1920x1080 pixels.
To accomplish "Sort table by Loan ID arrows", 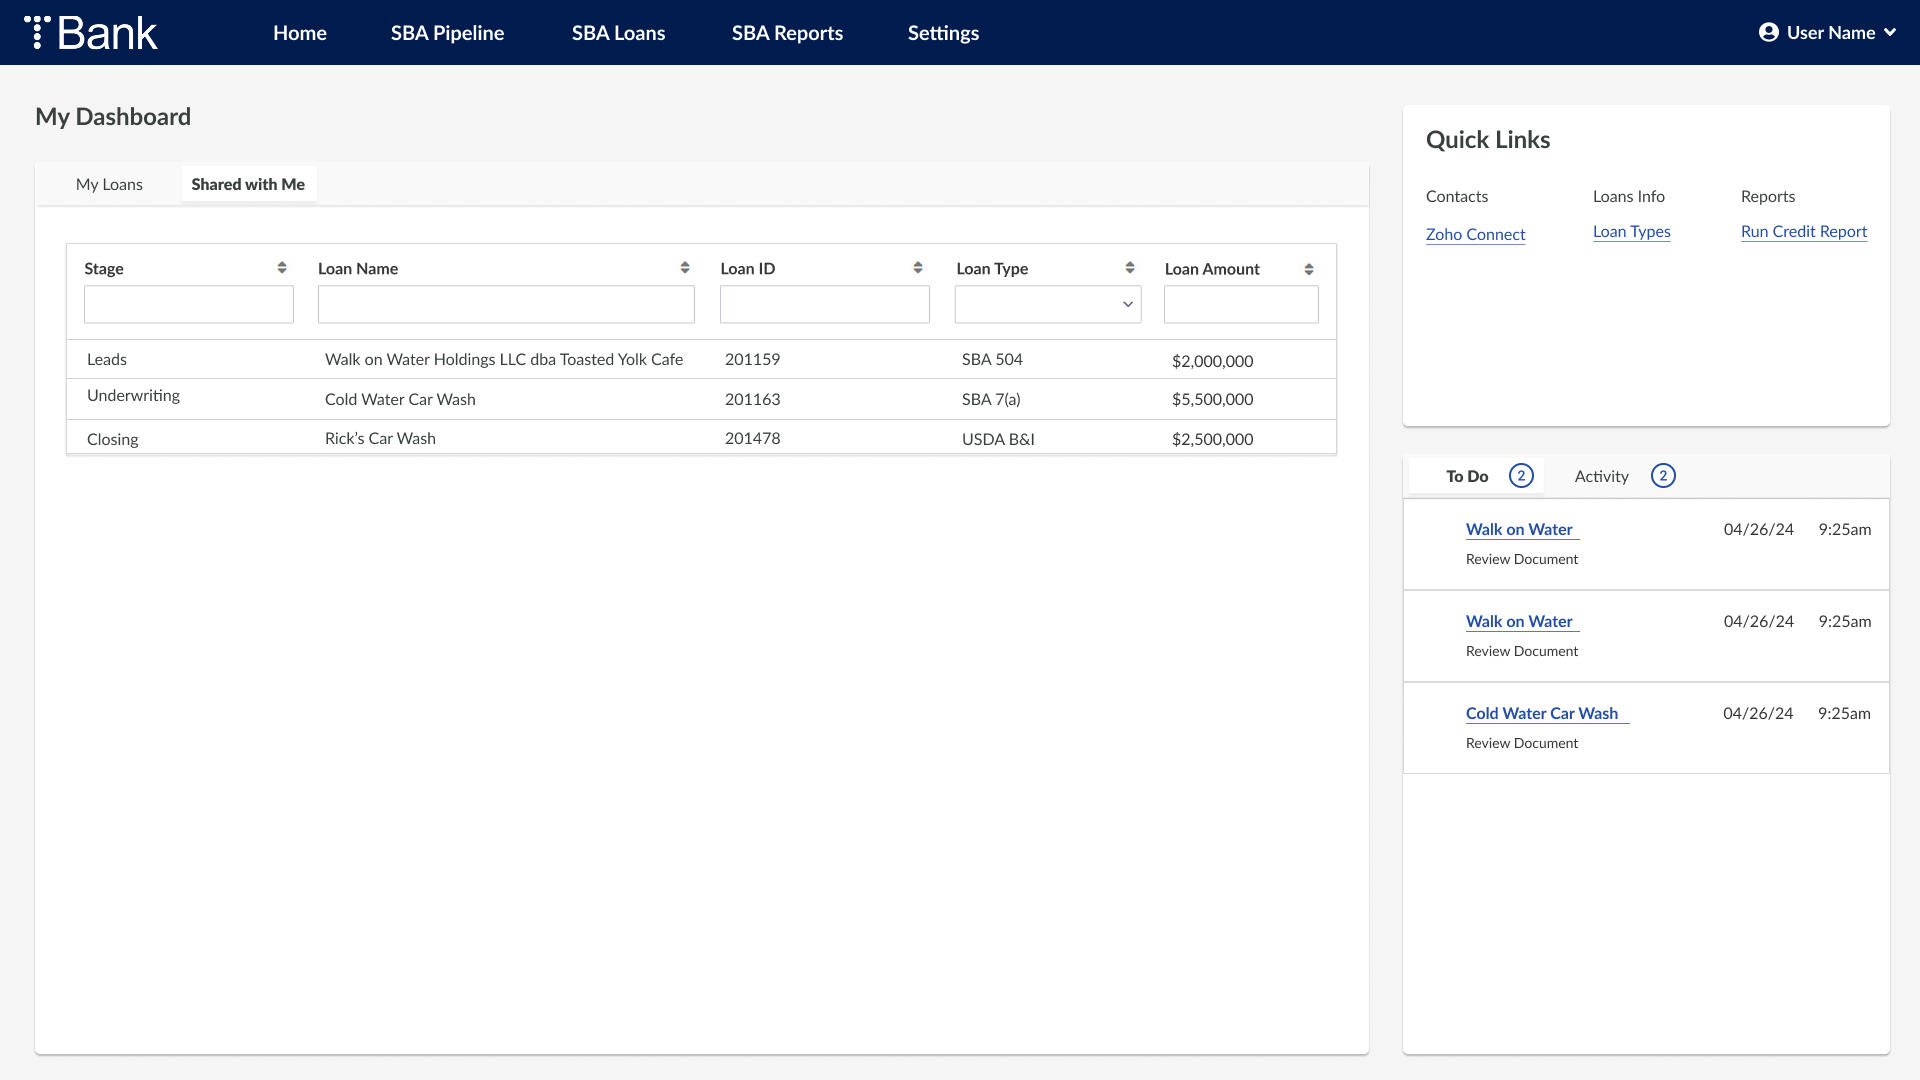I will (x=918, y=268).
